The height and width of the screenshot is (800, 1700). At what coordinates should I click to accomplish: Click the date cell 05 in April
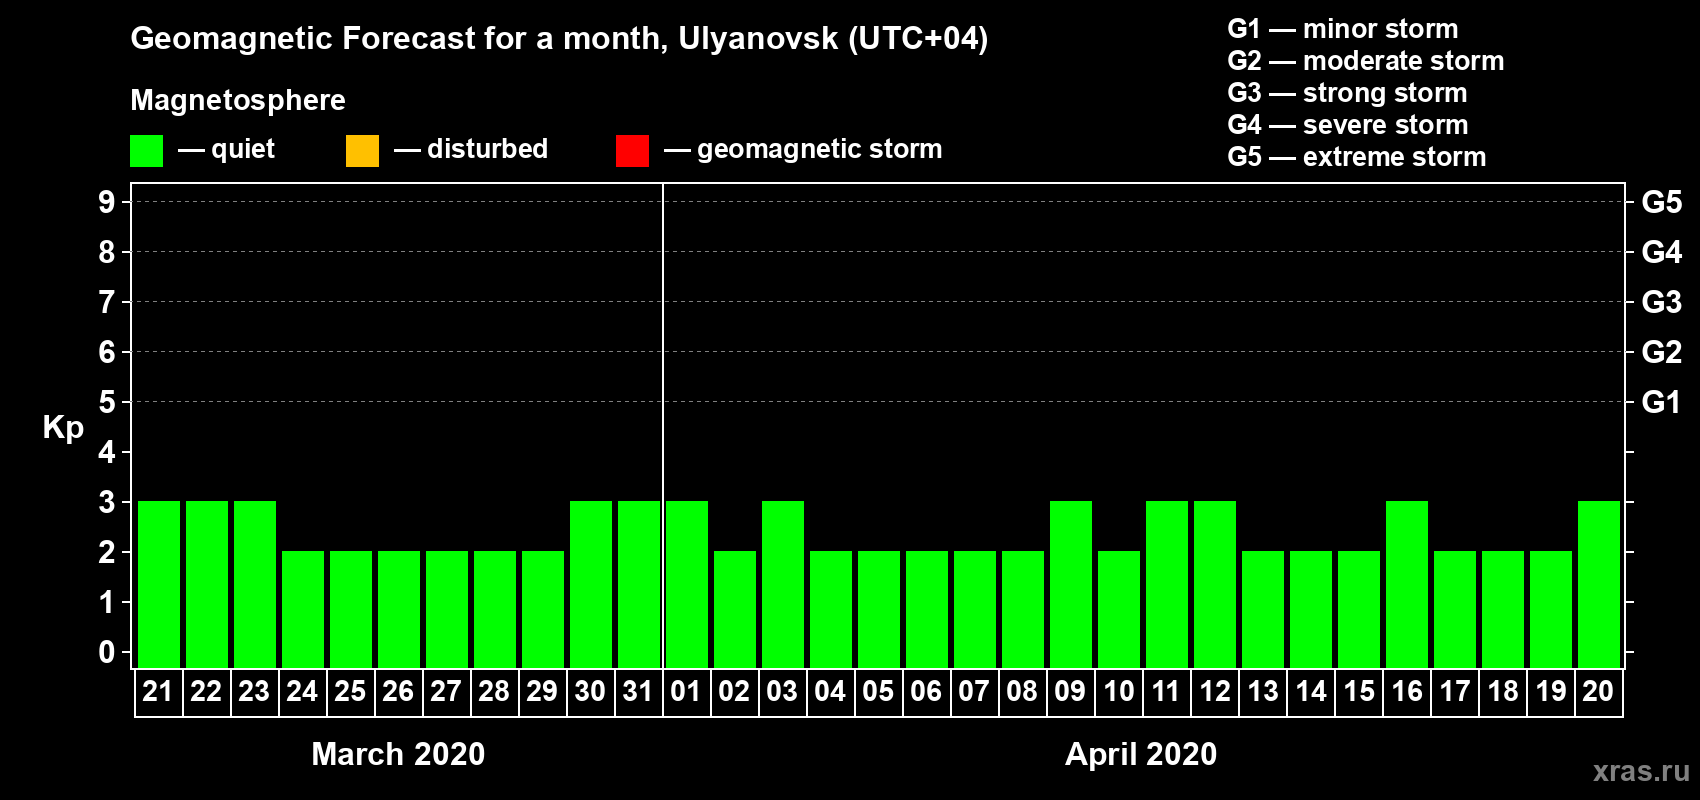pyautogui.click(x=879, y=692)
